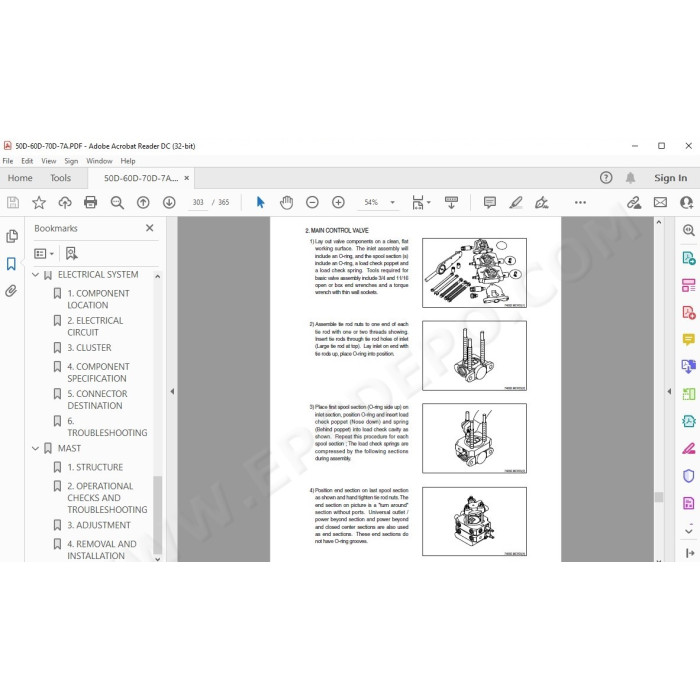The image size is (700, 700).
Task: Open the zoom level dropdown
Action: (x=392, y=203)
